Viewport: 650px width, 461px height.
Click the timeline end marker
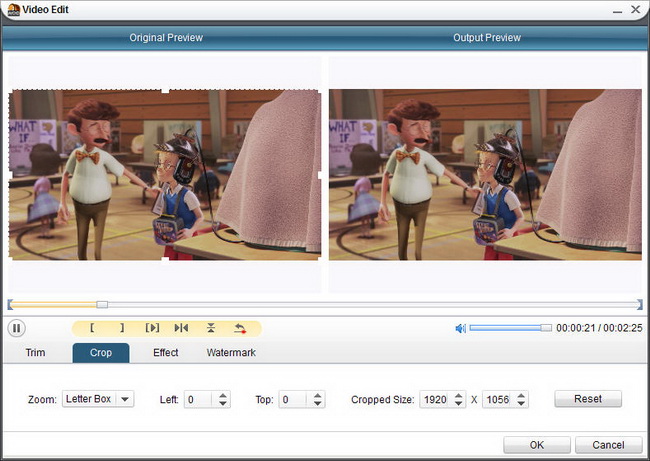(640, 305)
